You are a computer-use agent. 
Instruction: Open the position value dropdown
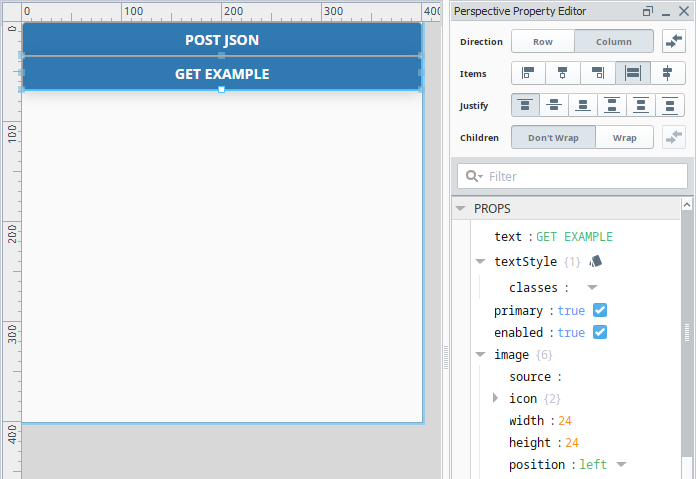621,464
